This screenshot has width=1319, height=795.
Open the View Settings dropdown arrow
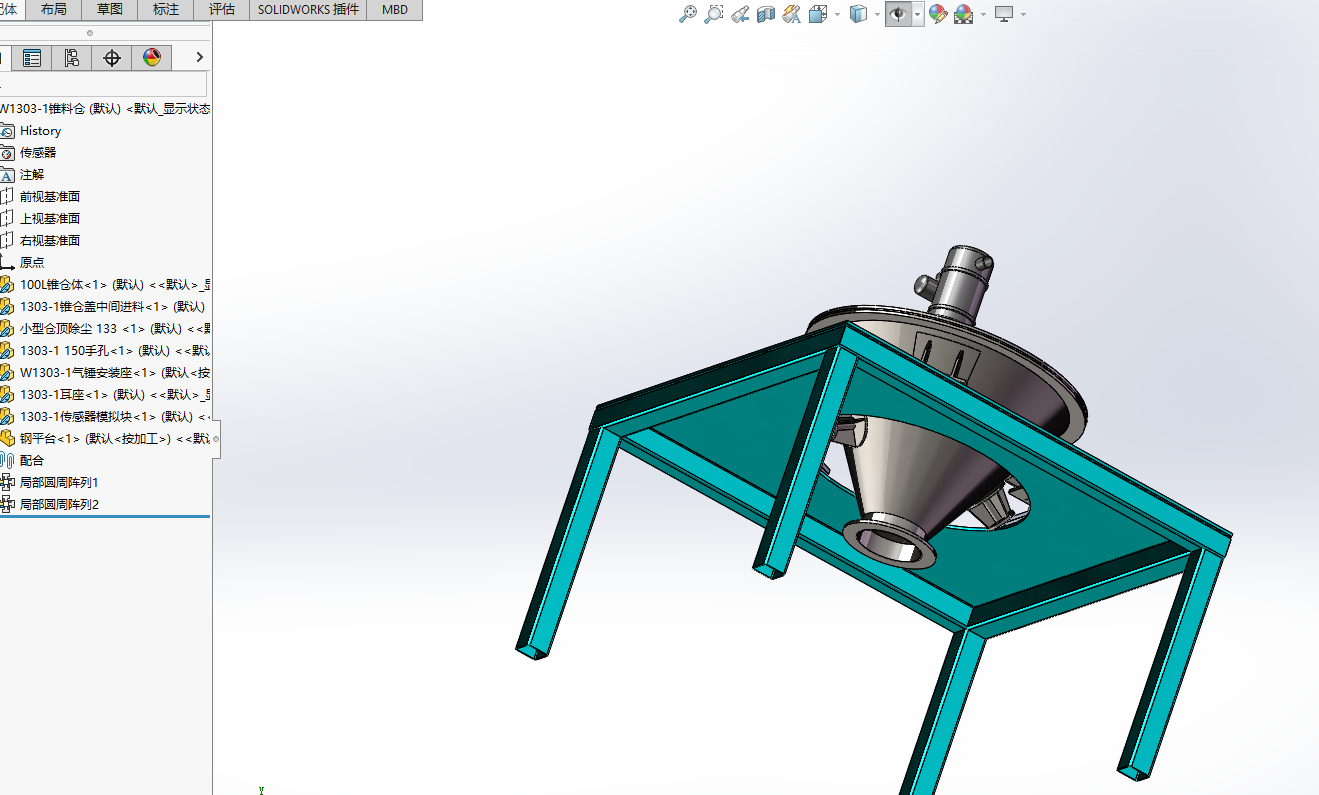click(x=1023, y=14)
